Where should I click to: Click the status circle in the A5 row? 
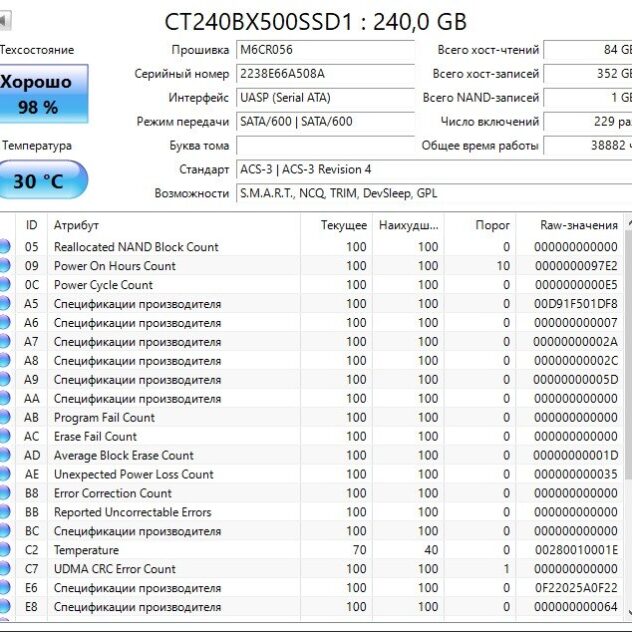pos(4,303)
